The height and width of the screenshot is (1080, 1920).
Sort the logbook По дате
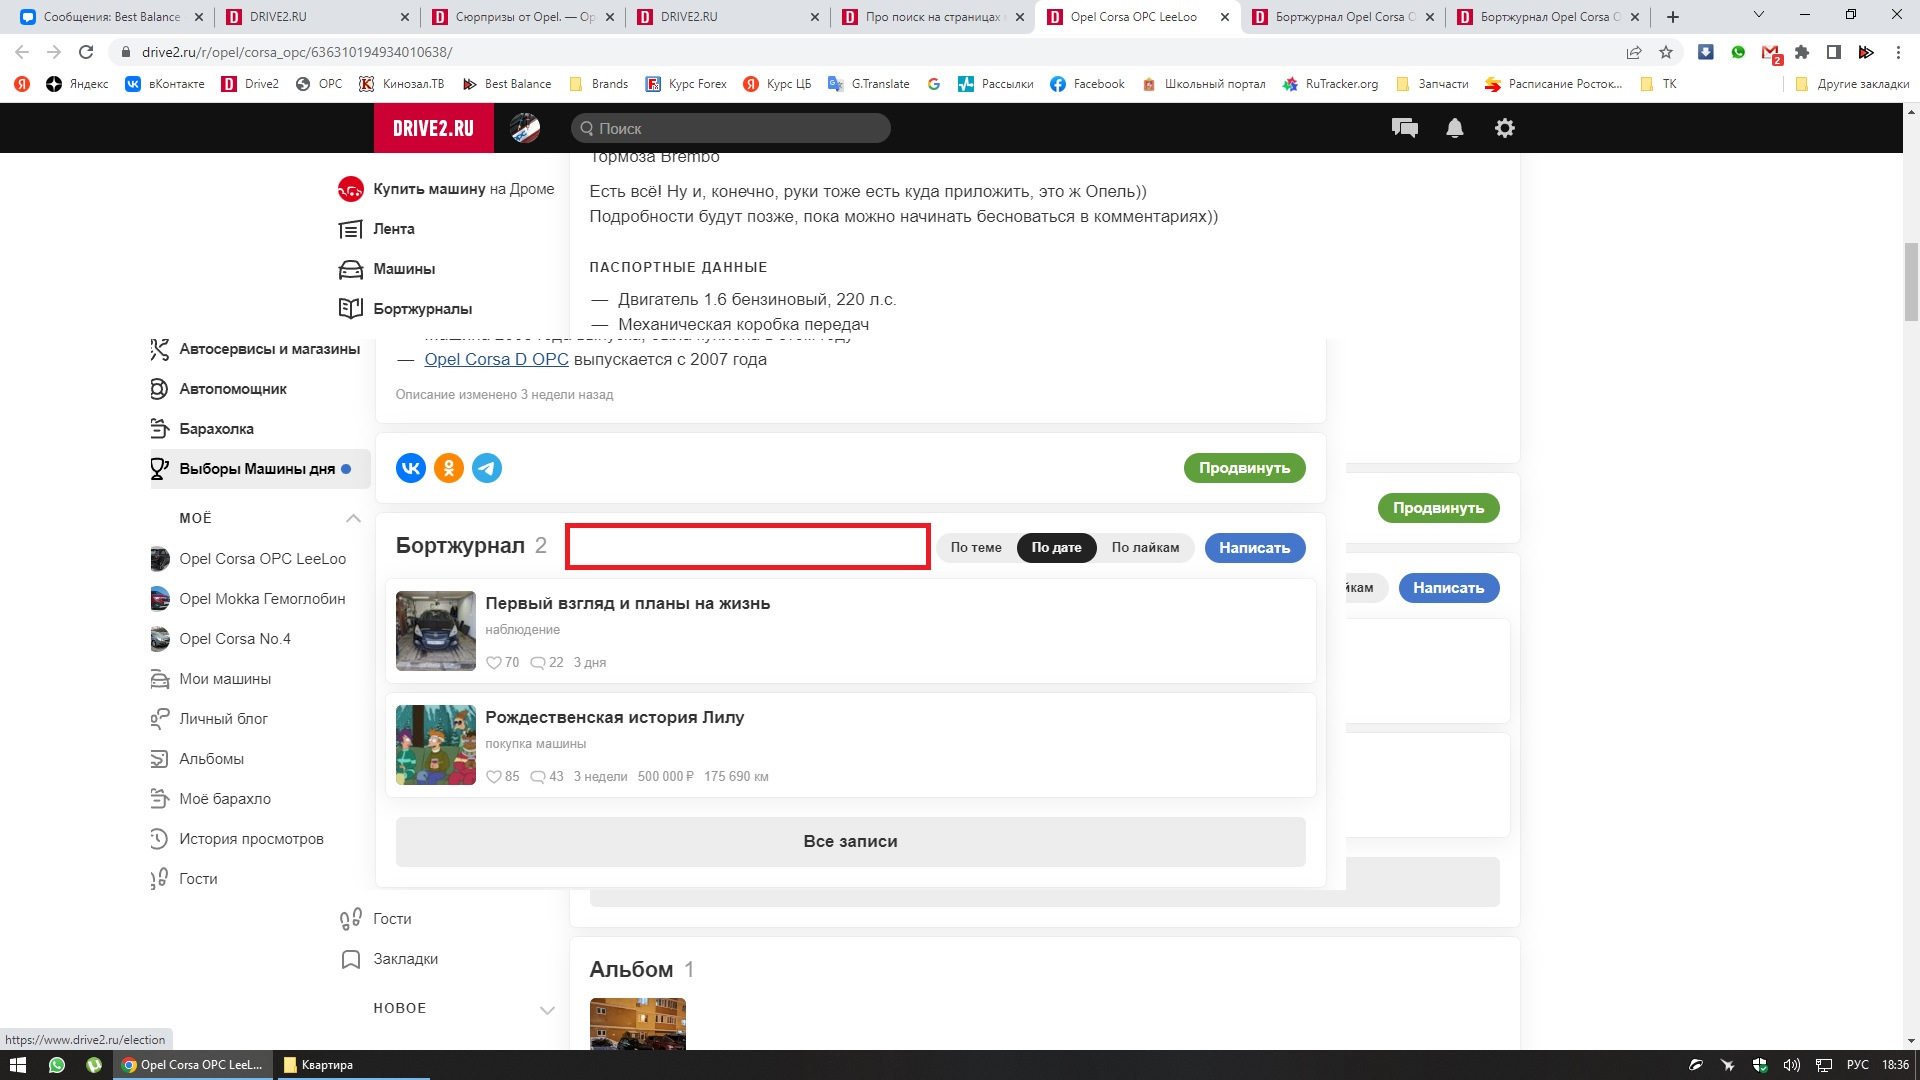pyautogui.click(x=1056, y=548)
